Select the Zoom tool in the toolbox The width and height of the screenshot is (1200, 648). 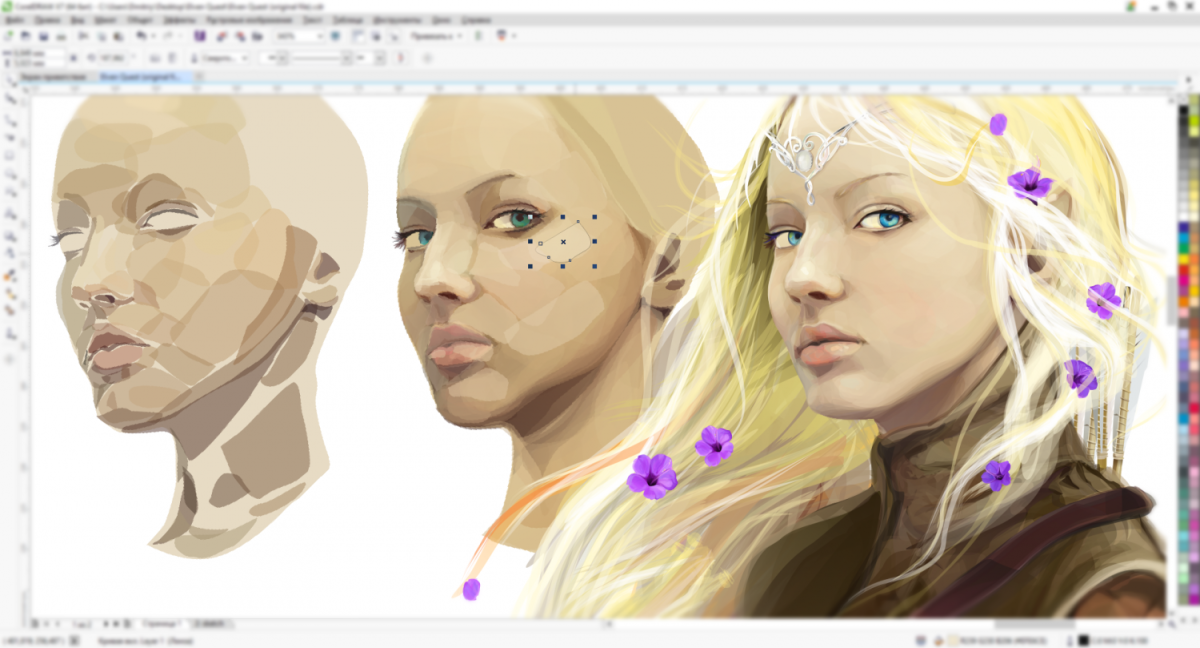pyautogui.click(x=12, y=137)
